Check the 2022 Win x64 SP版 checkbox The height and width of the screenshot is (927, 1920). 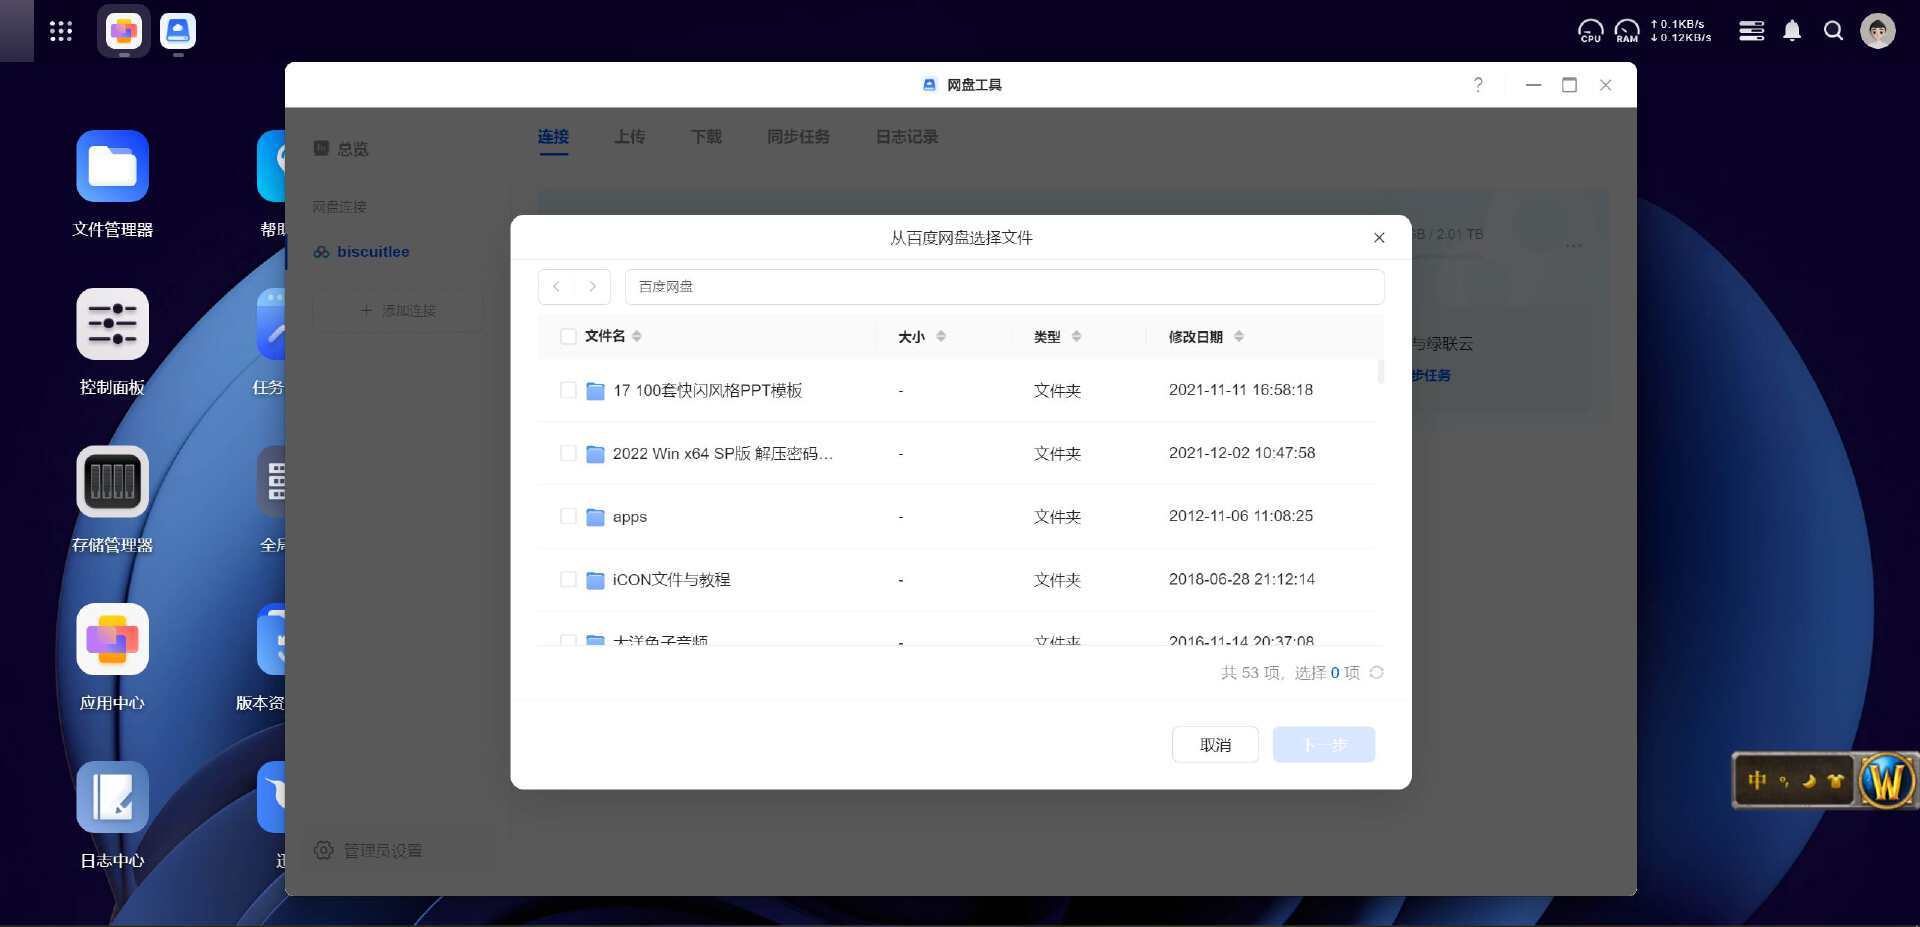click(568, 453)
